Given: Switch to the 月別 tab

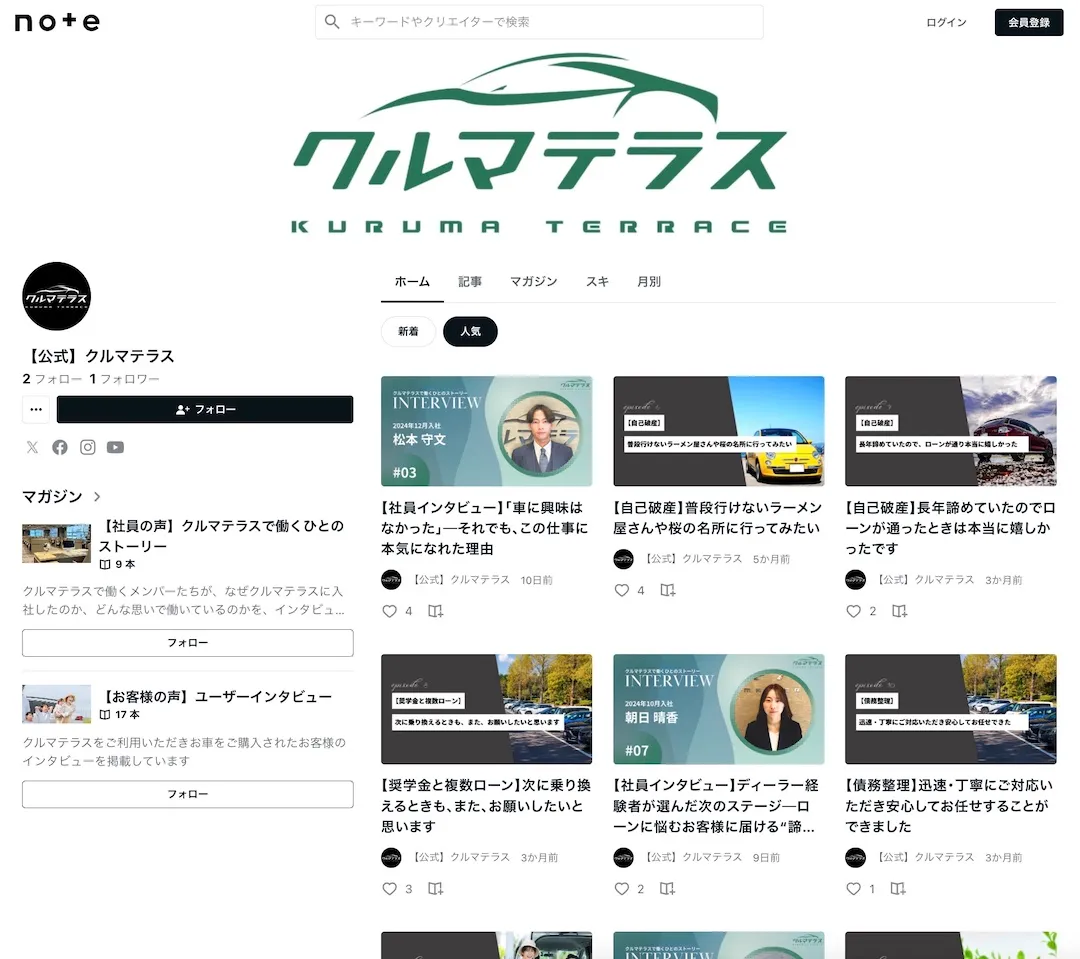Looking at the screenshot, I should (649, 282).
